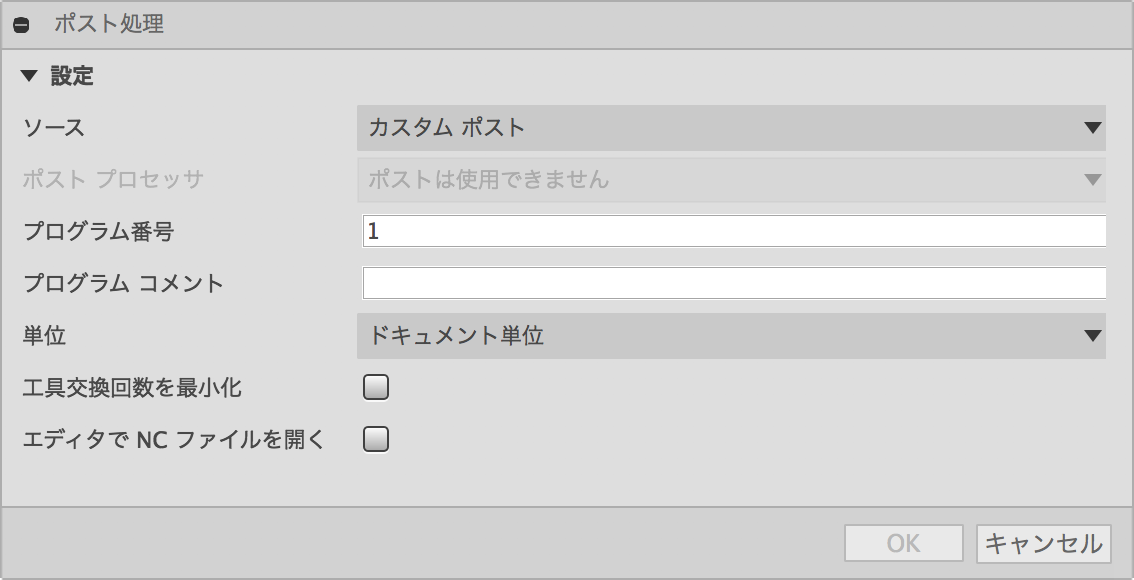Check エディタで NC ファイルを開く checkbox

click(375, 439)
